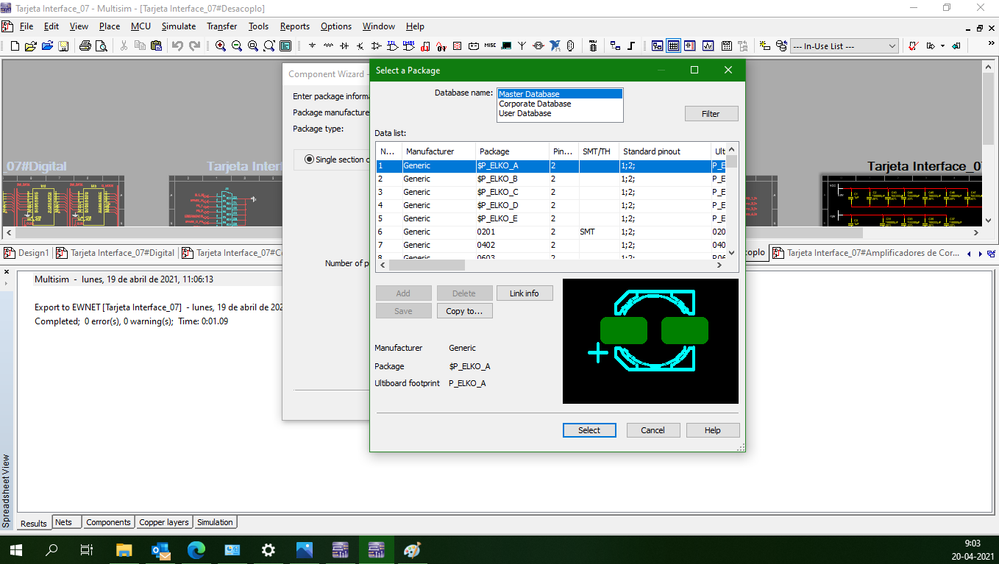Open the MCU menu

[141, 26]
